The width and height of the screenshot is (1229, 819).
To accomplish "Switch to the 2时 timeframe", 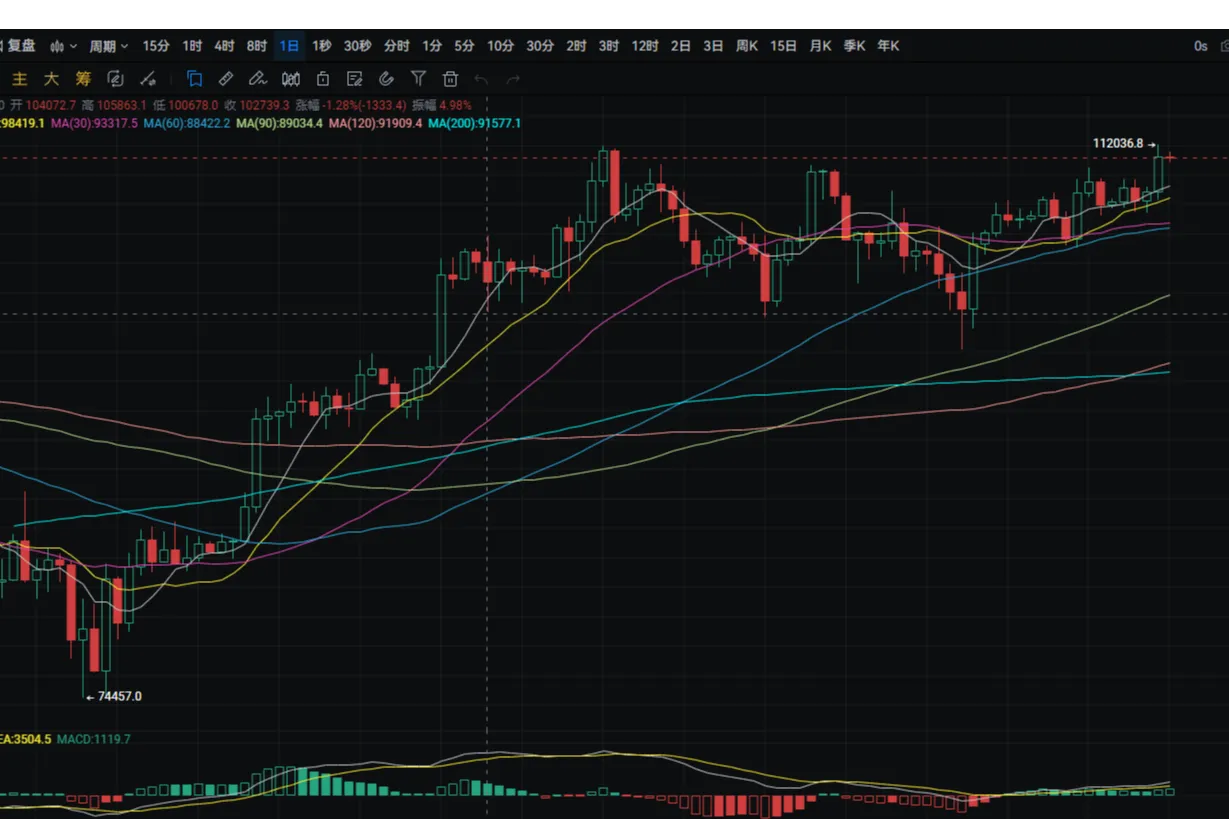I will tap(576, 46).
